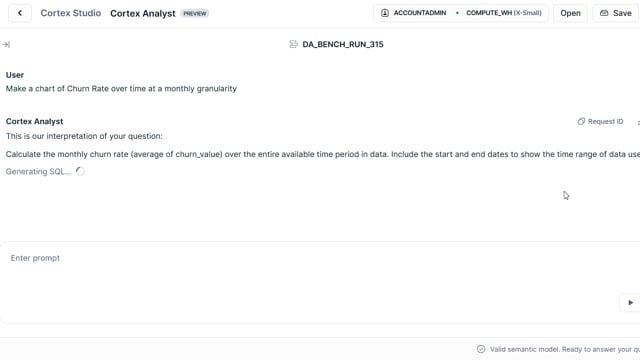Click the Request ID label
640x360 pixels.
click(x=605, y=121)
